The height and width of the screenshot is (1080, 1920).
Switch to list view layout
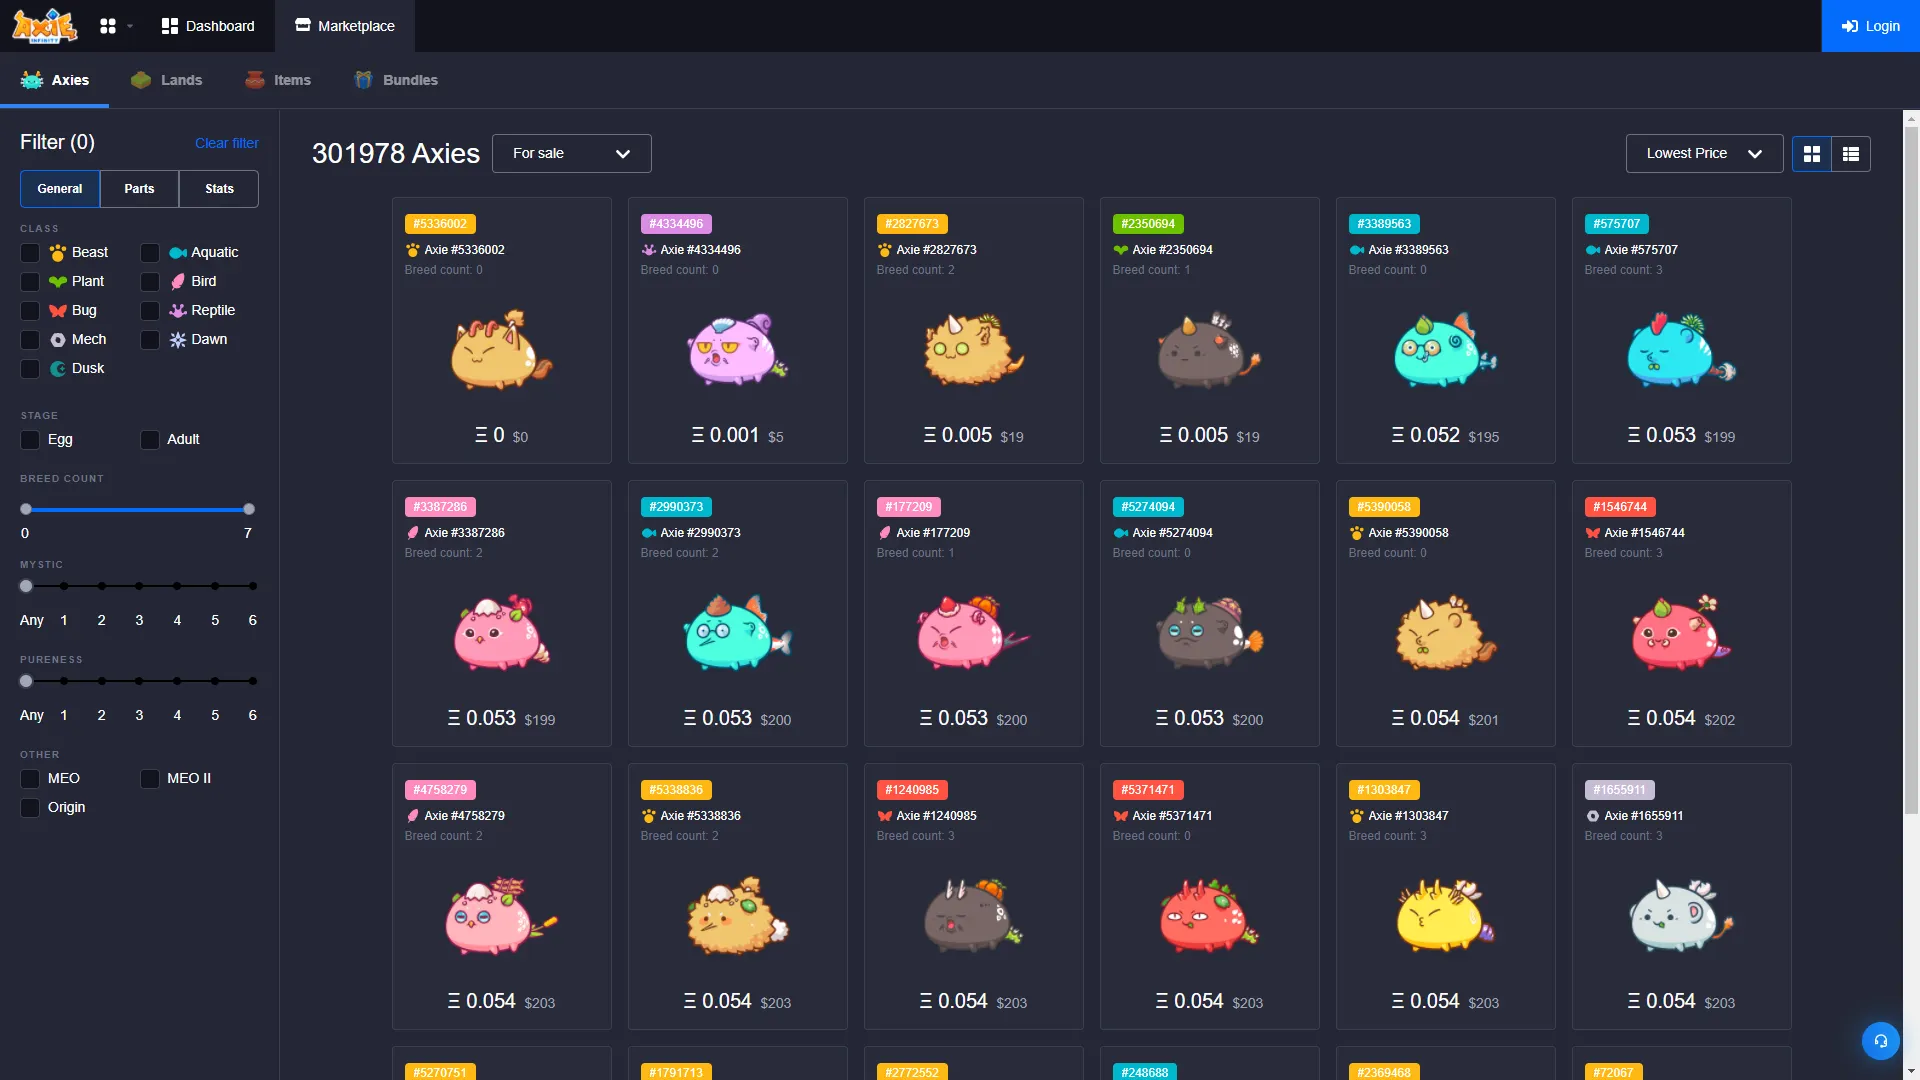coord(1850,154)
